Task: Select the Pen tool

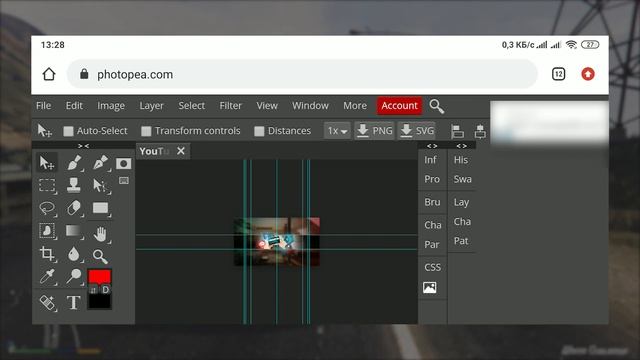Action: 100,163
